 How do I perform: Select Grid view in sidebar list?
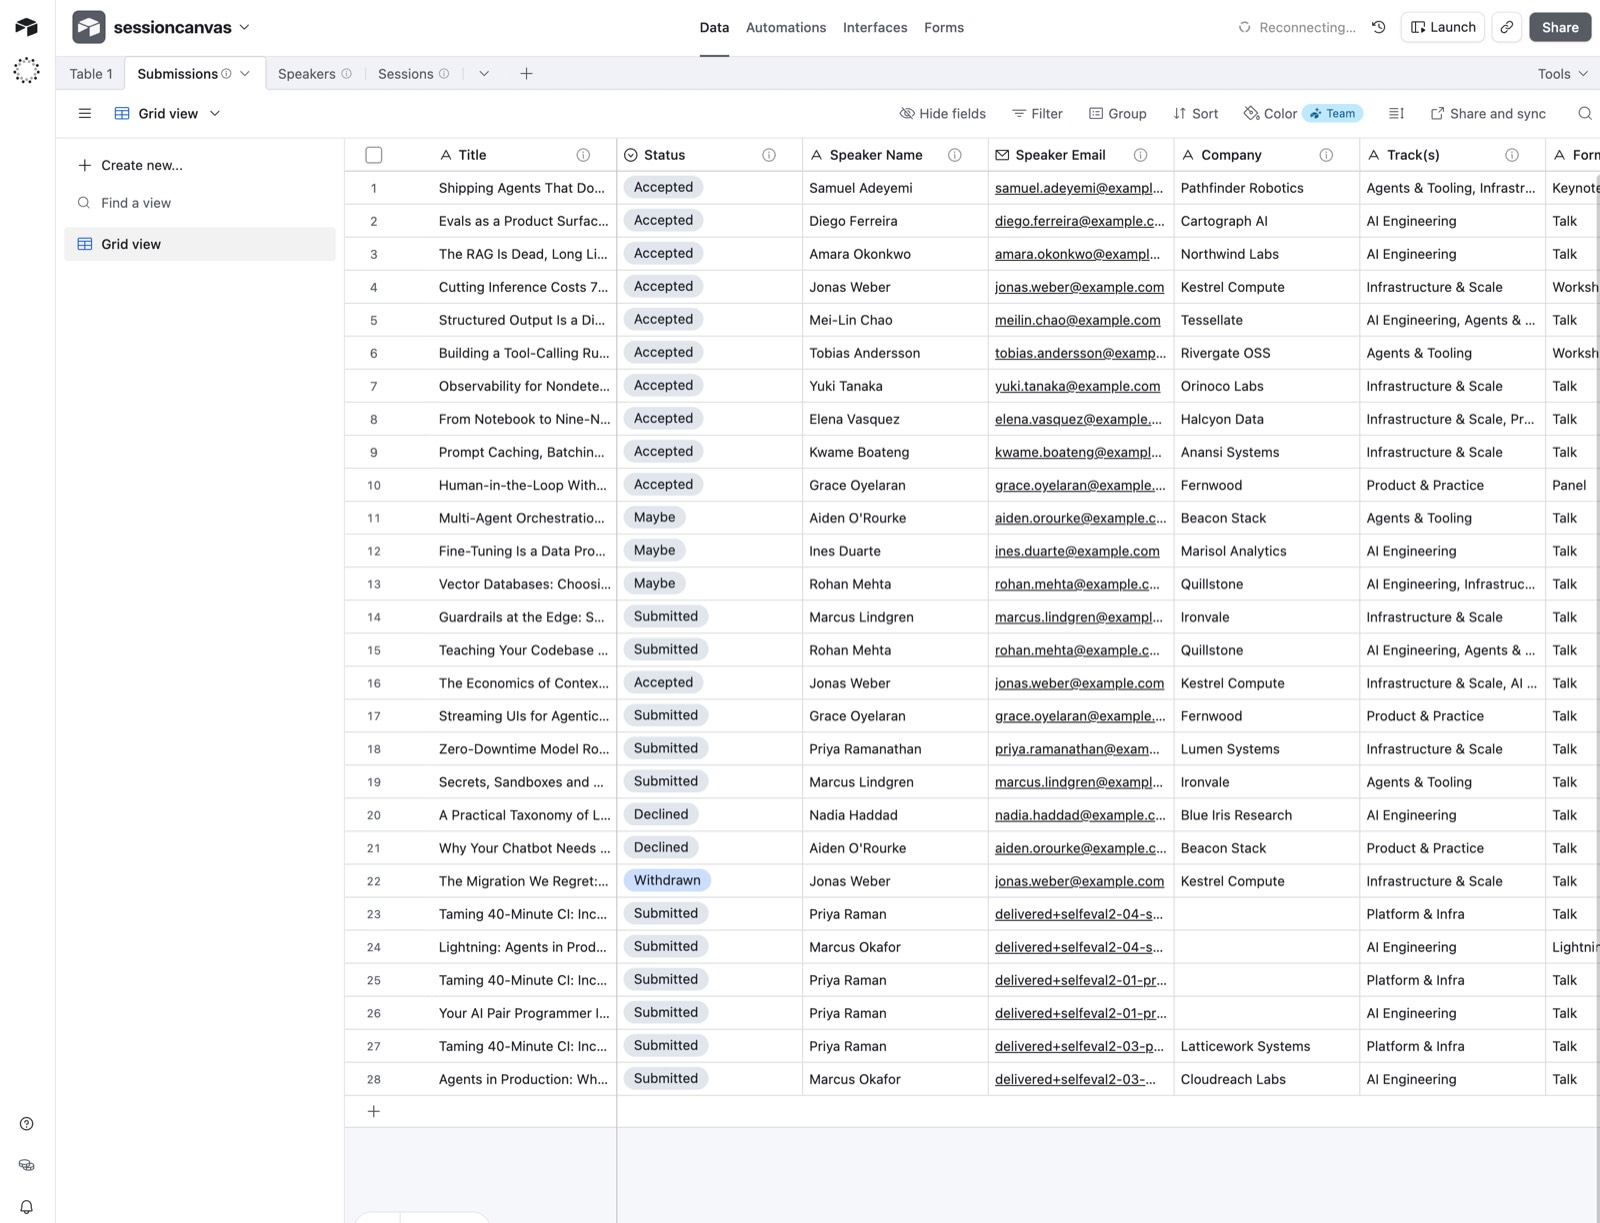tap(200, 244)
